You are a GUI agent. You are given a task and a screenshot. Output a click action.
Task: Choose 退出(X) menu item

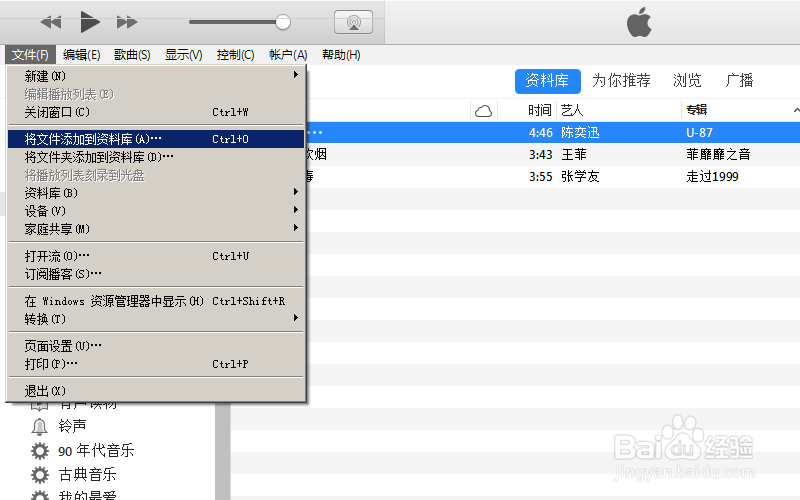tap(156, 391)
